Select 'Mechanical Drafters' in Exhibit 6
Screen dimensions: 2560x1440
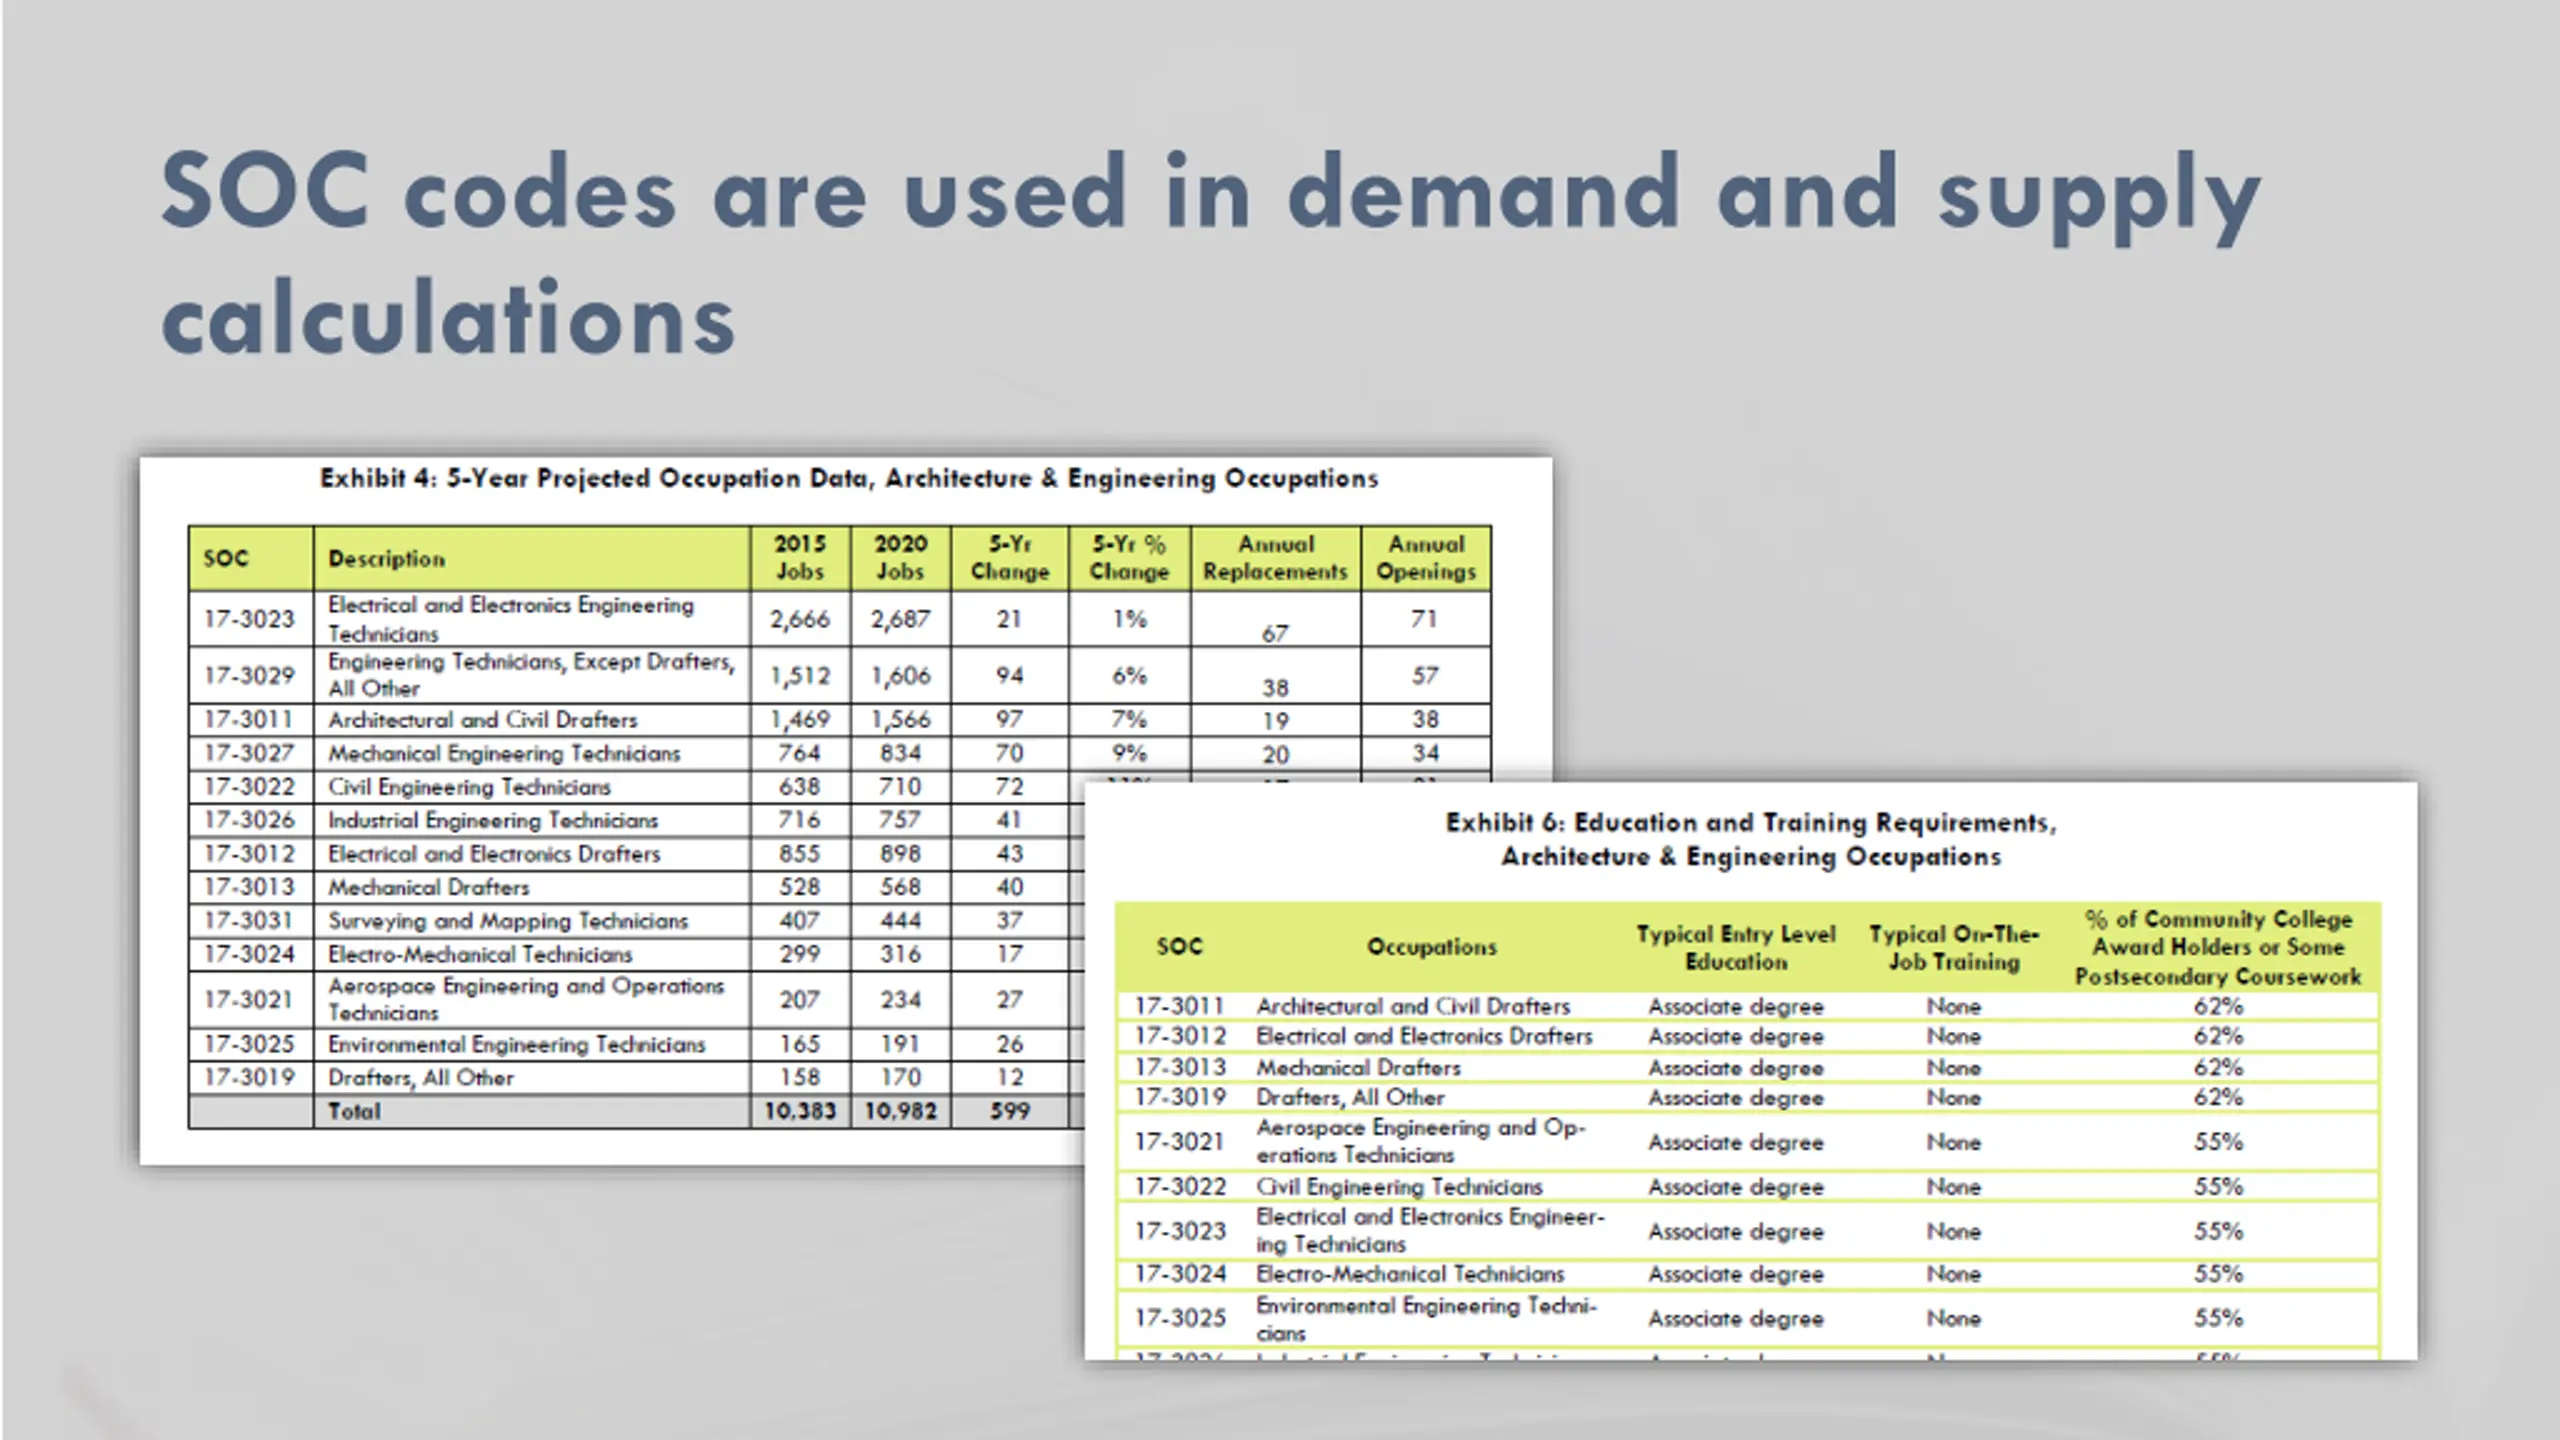[x=1358, y=1068]
